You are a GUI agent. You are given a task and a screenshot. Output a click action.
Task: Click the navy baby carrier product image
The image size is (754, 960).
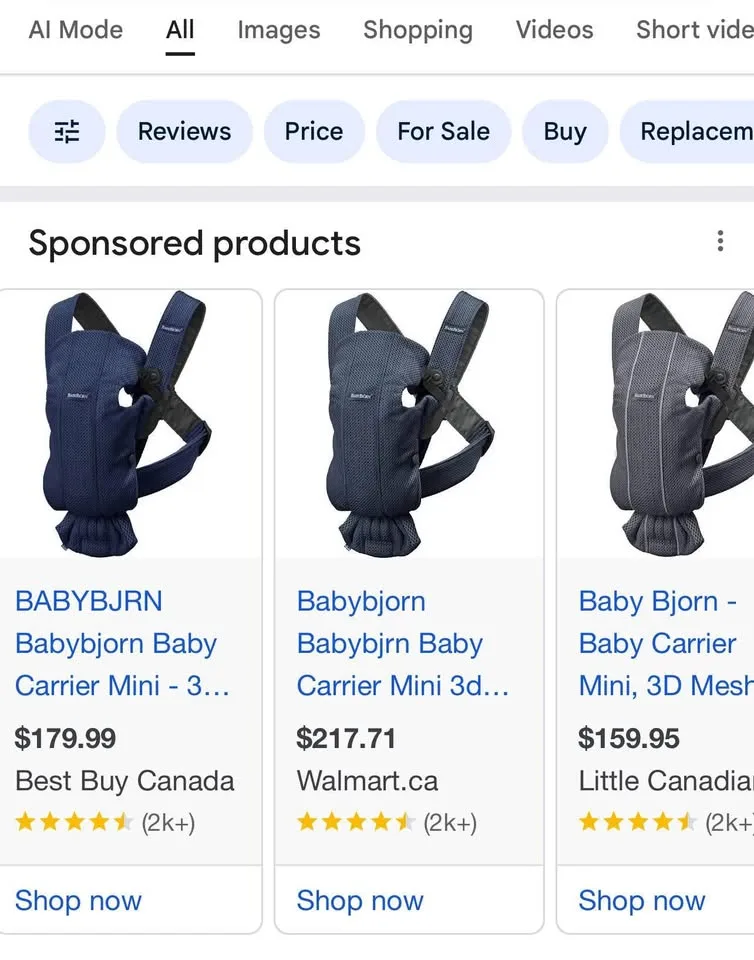pyautogui.click(x=131, y=425)
